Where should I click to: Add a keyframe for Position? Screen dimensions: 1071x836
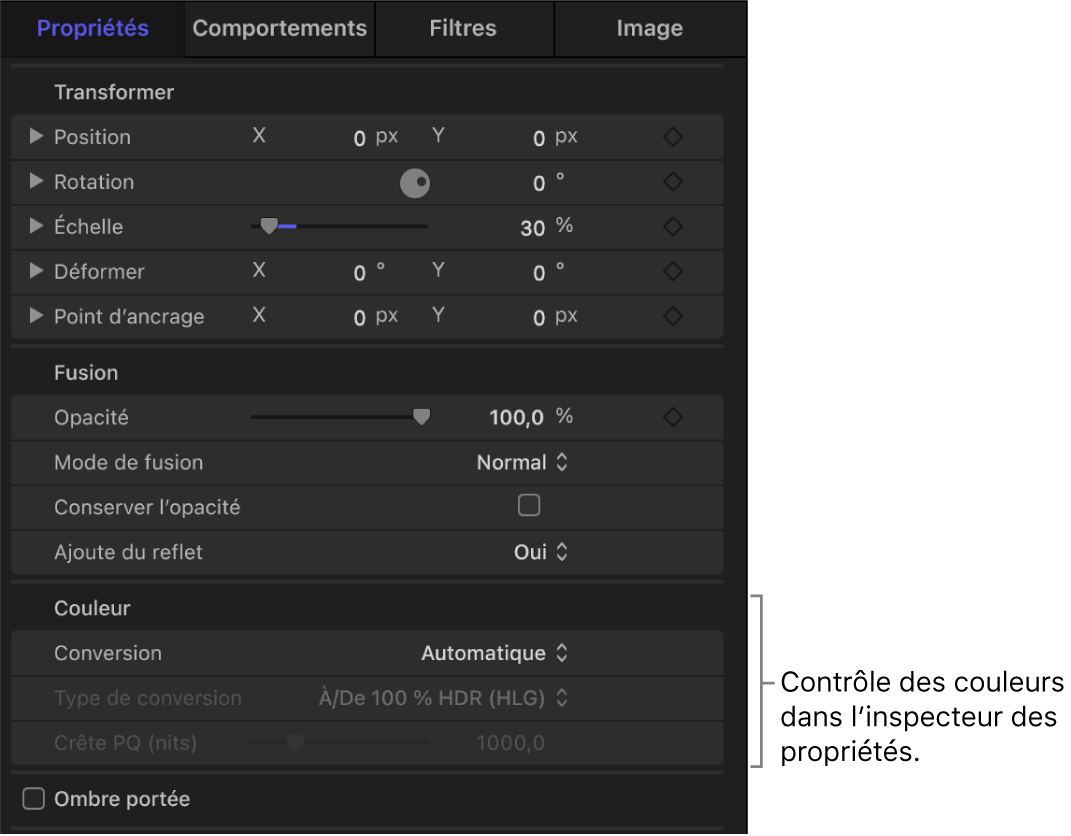pos(673,137)
